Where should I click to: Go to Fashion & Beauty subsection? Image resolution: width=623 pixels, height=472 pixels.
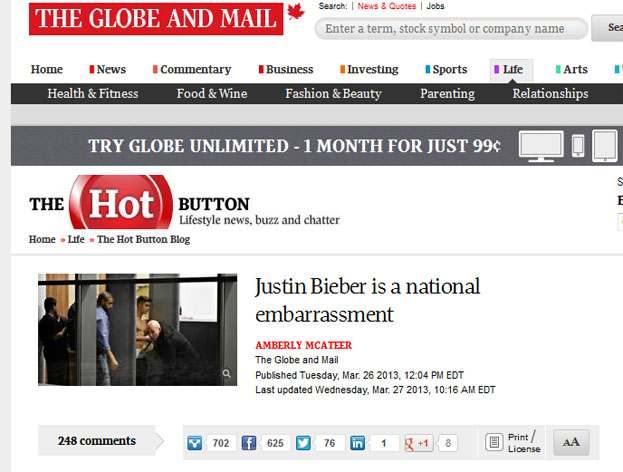point(333,94)
